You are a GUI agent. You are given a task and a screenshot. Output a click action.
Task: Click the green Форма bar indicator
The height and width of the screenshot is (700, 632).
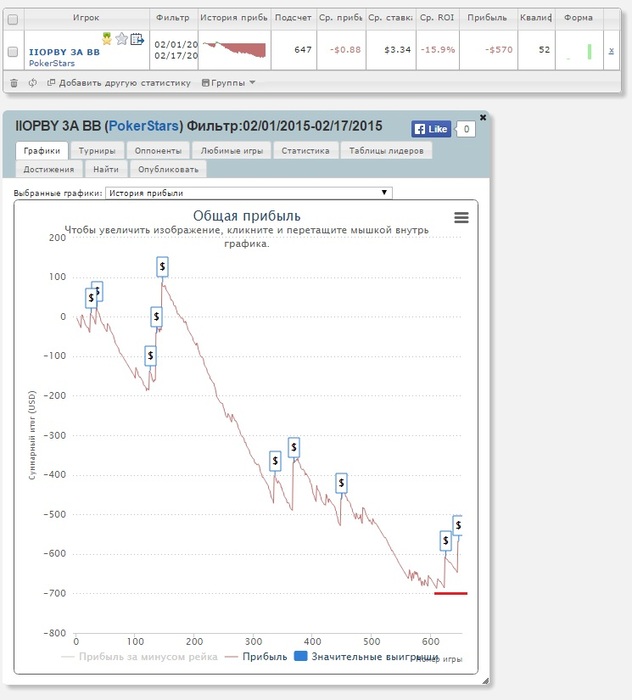coord(590,51)
